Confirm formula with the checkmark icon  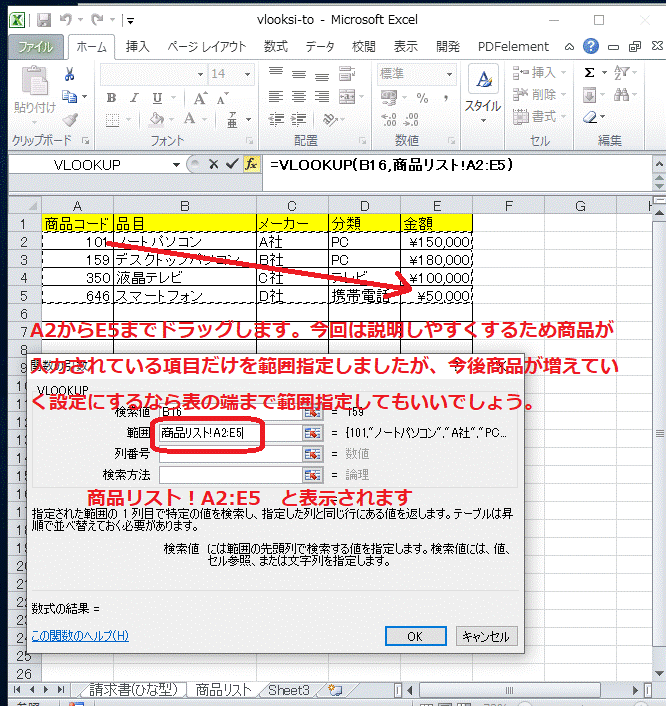coord(232,164)
